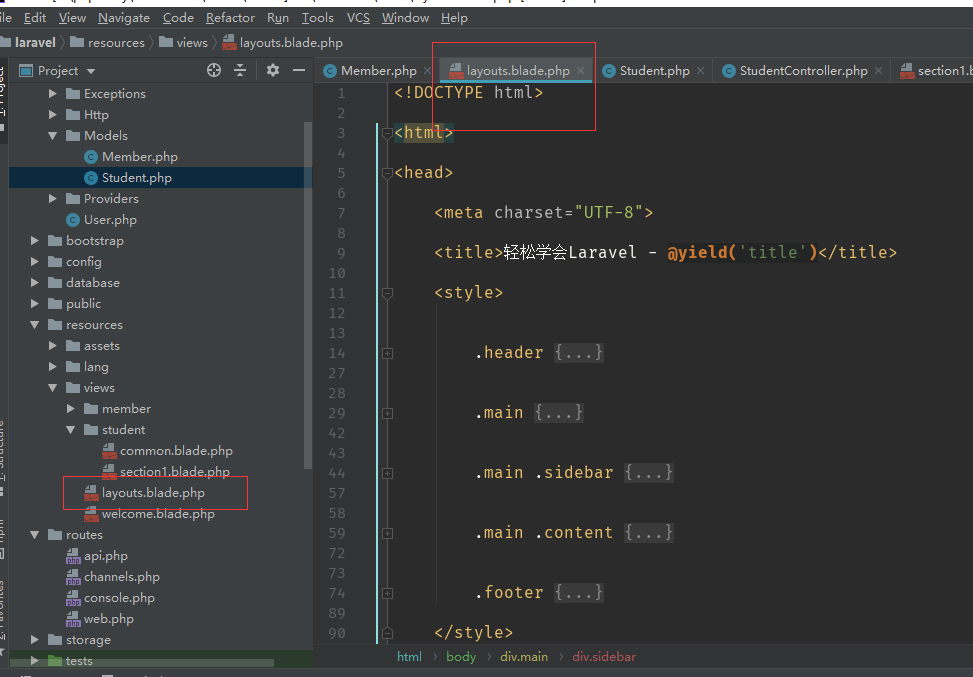The height and width of the screenshot is (677, 973).
Task: Open api.php in routes folder
Action: pyautogui.click(x=105, y=556)
